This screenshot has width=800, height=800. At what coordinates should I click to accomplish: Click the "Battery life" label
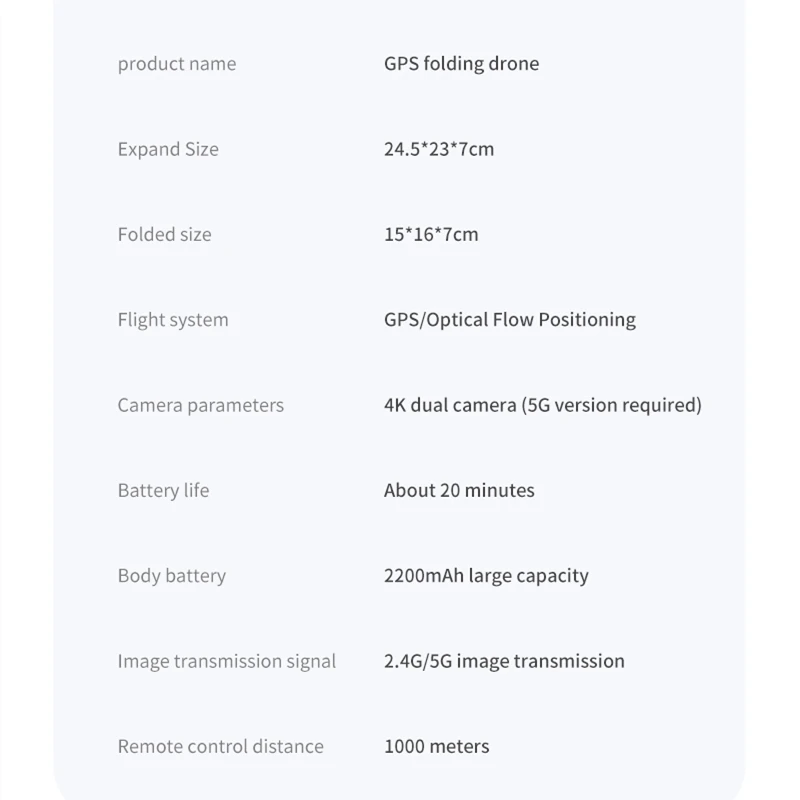(164, 491)
